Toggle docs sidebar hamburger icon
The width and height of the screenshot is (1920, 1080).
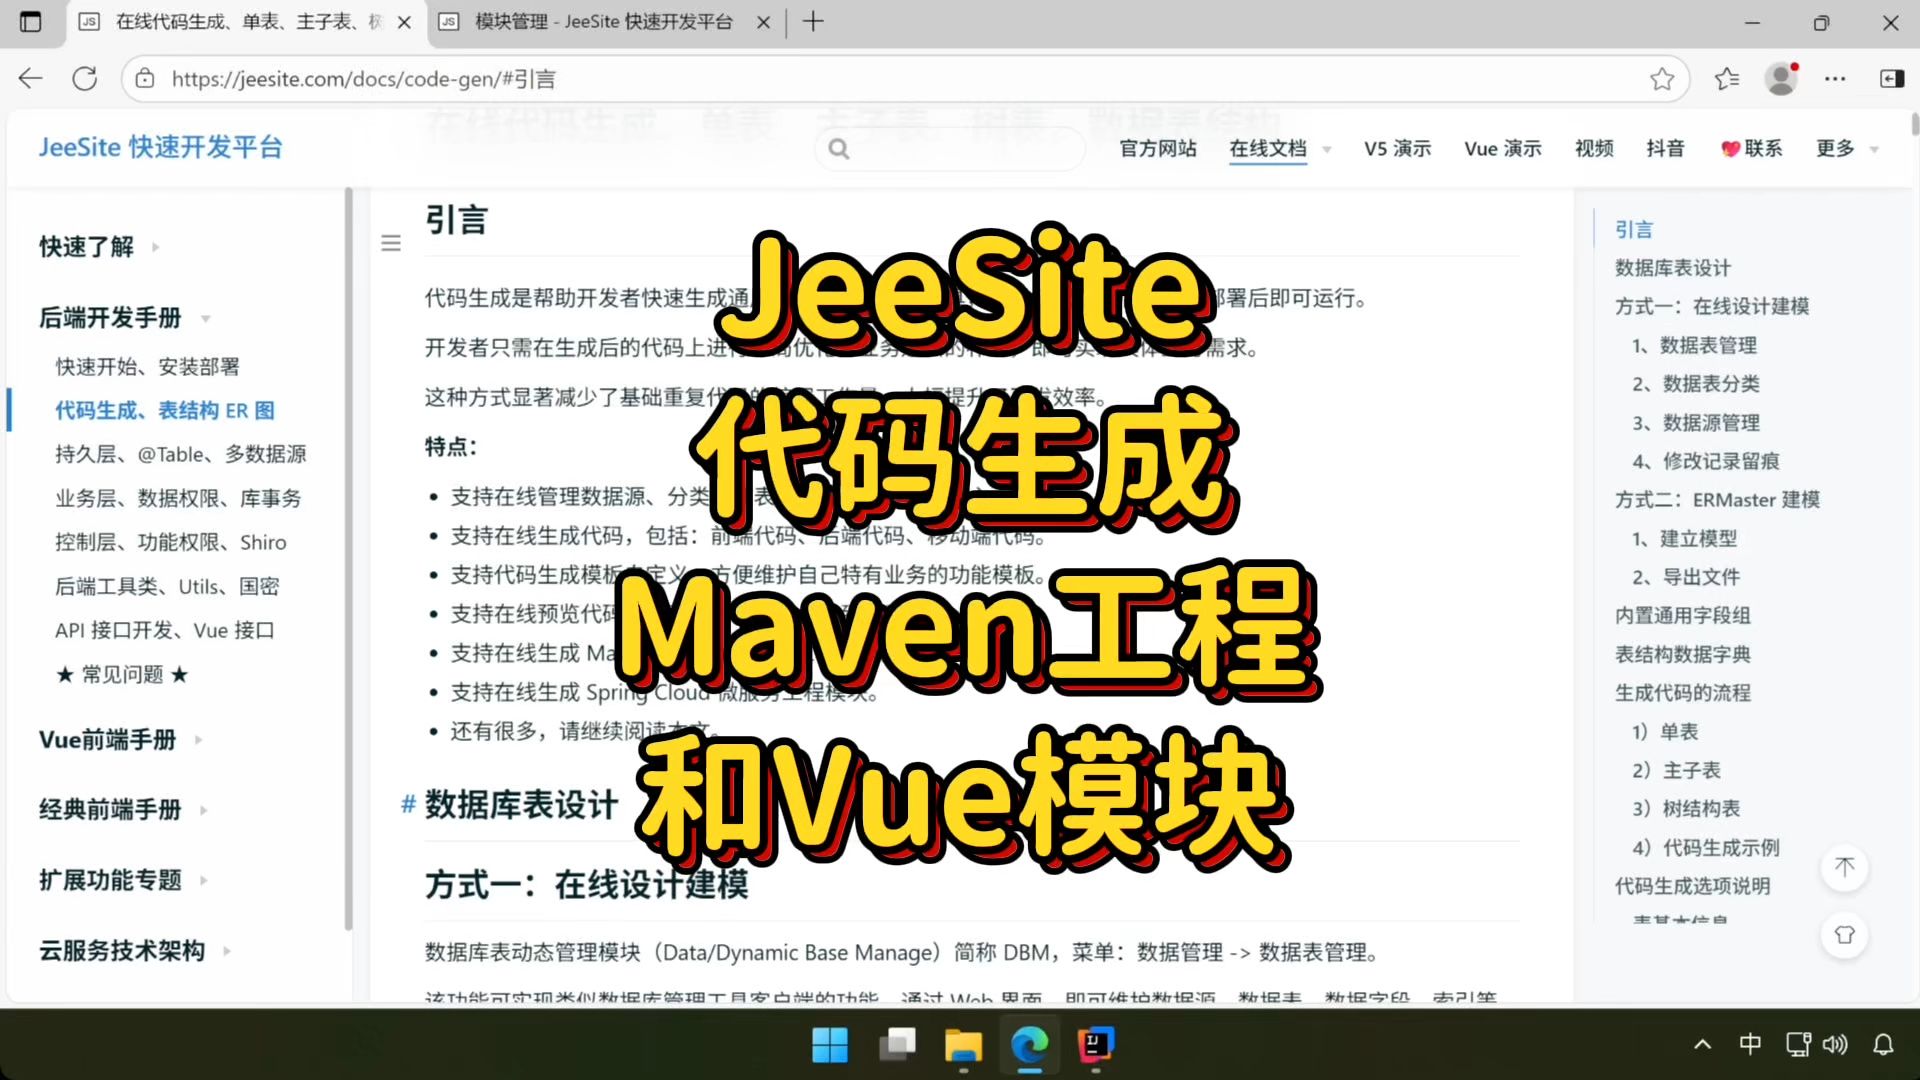pyautogui.click(x=391, y=243)
